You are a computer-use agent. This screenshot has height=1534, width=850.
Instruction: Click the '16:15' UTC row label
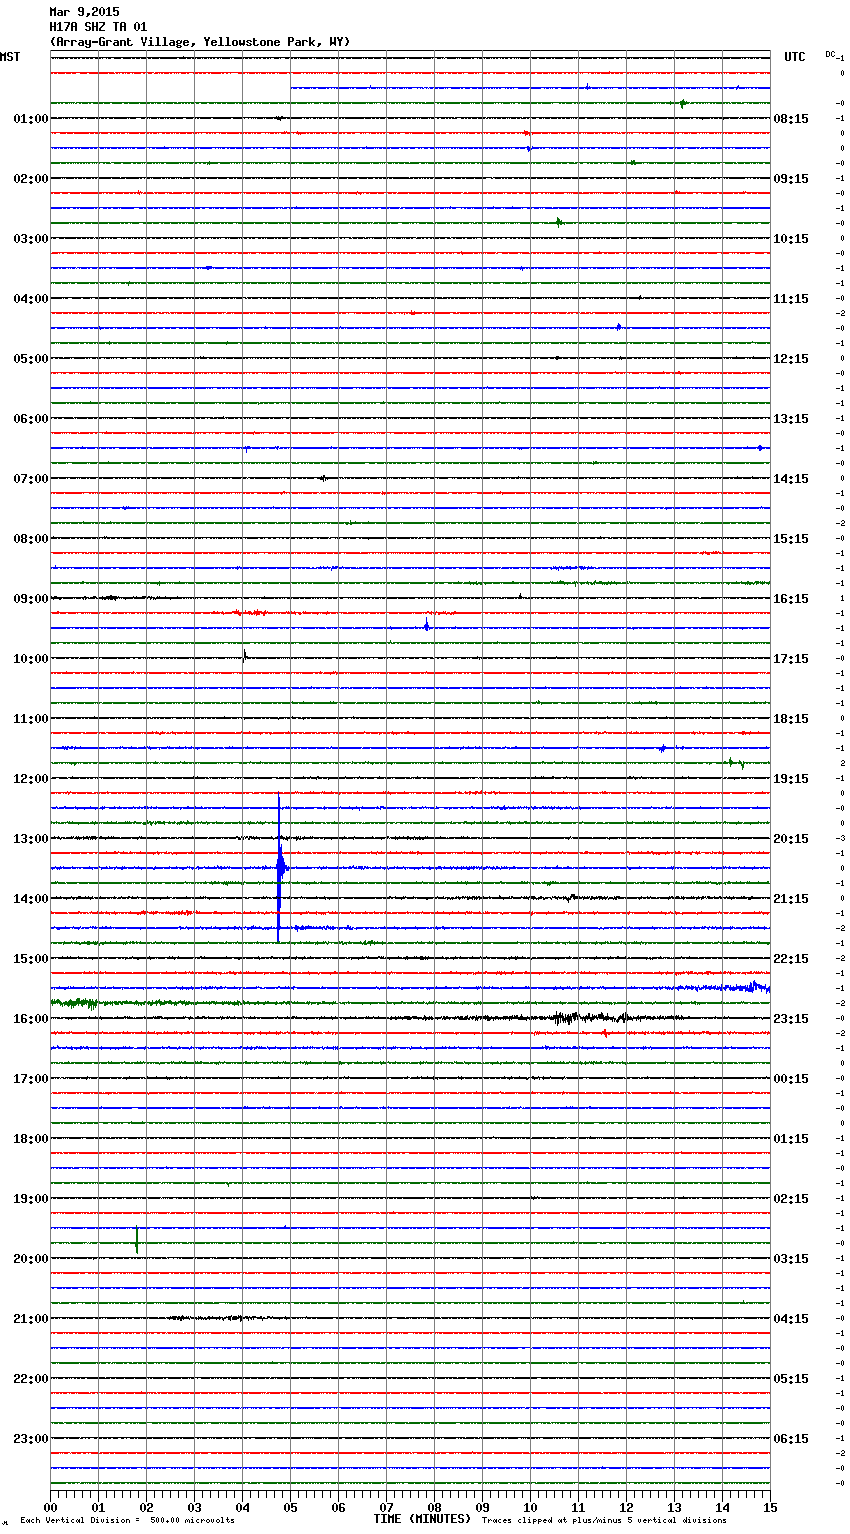pyautogui.click(x=791, y=599)
